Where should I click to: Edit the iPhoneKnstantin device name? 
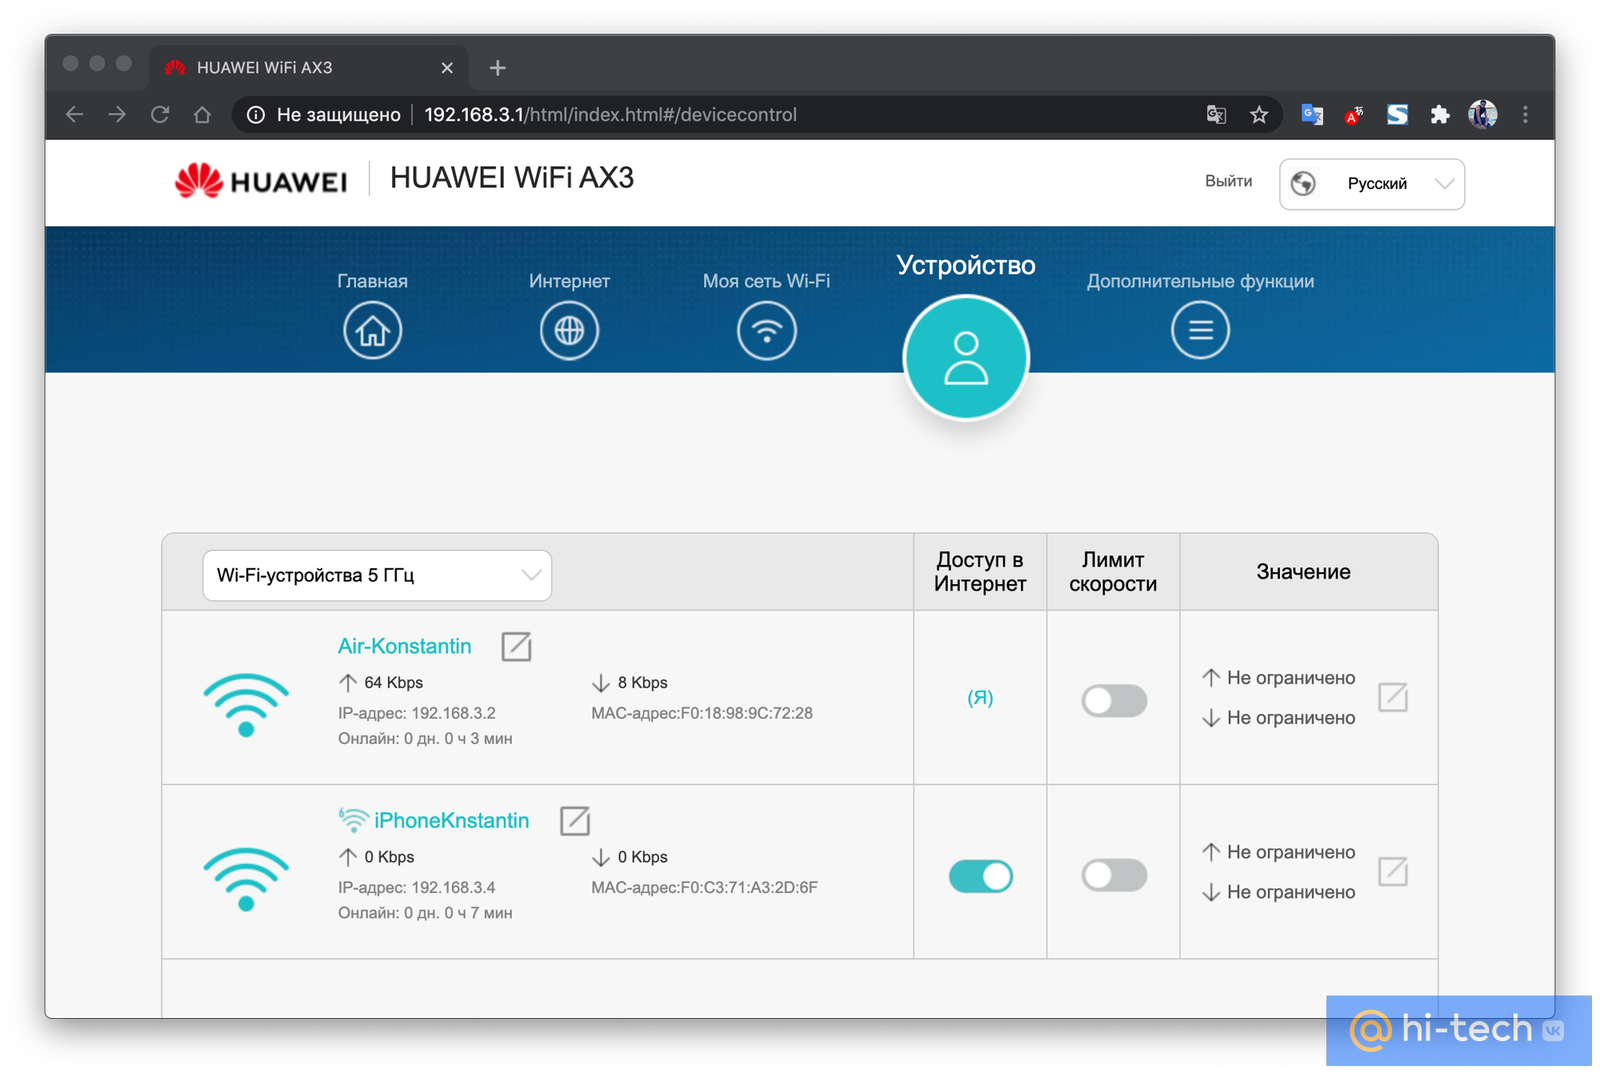(x=574, y=820)
